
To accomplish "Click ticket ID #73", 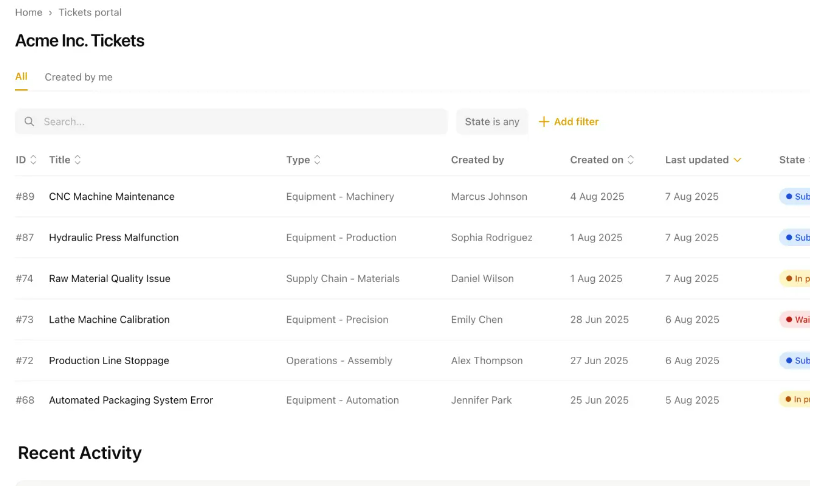I will coord(24,319).
